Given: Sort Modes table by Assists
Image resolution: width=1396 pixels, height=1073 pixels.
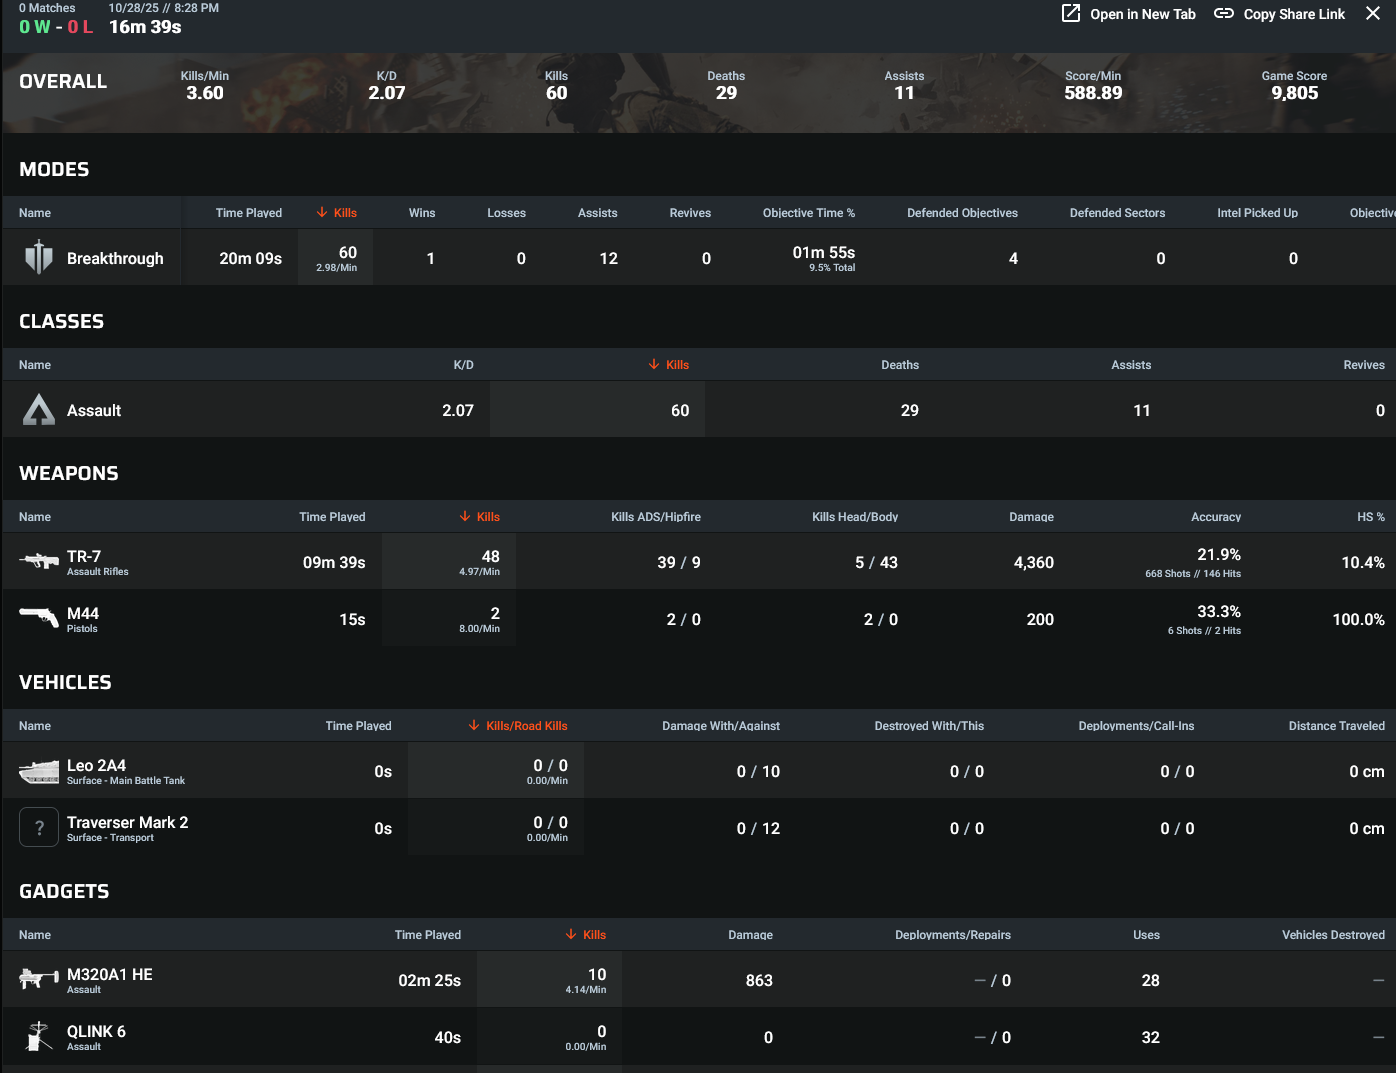Looking at the screenshot, I should click(x=598, y=213).
